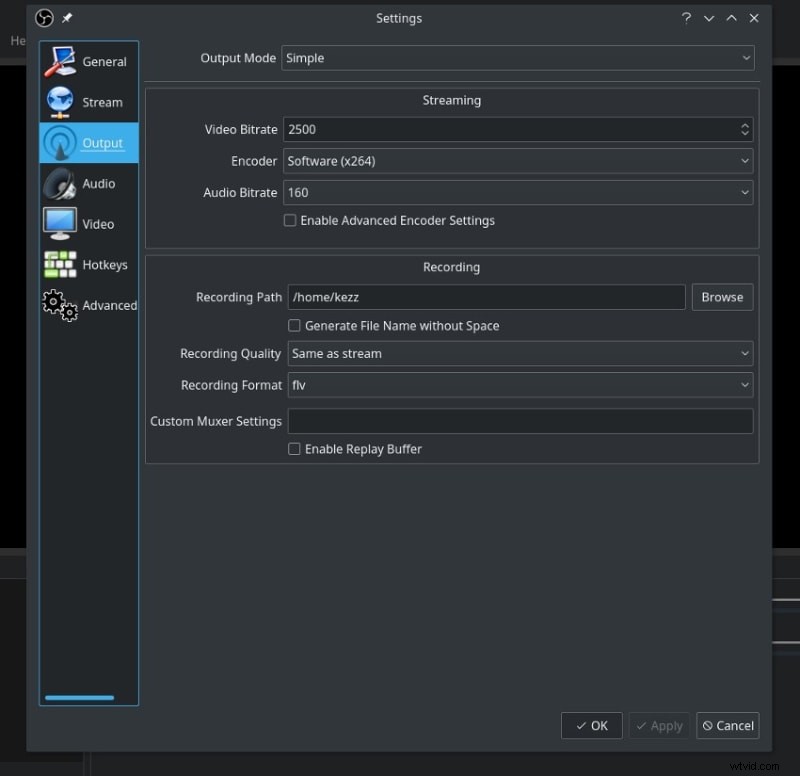Click the Browse button for Recording Path
The width and height of the screenshot is (800, 776).
[722, 297]
